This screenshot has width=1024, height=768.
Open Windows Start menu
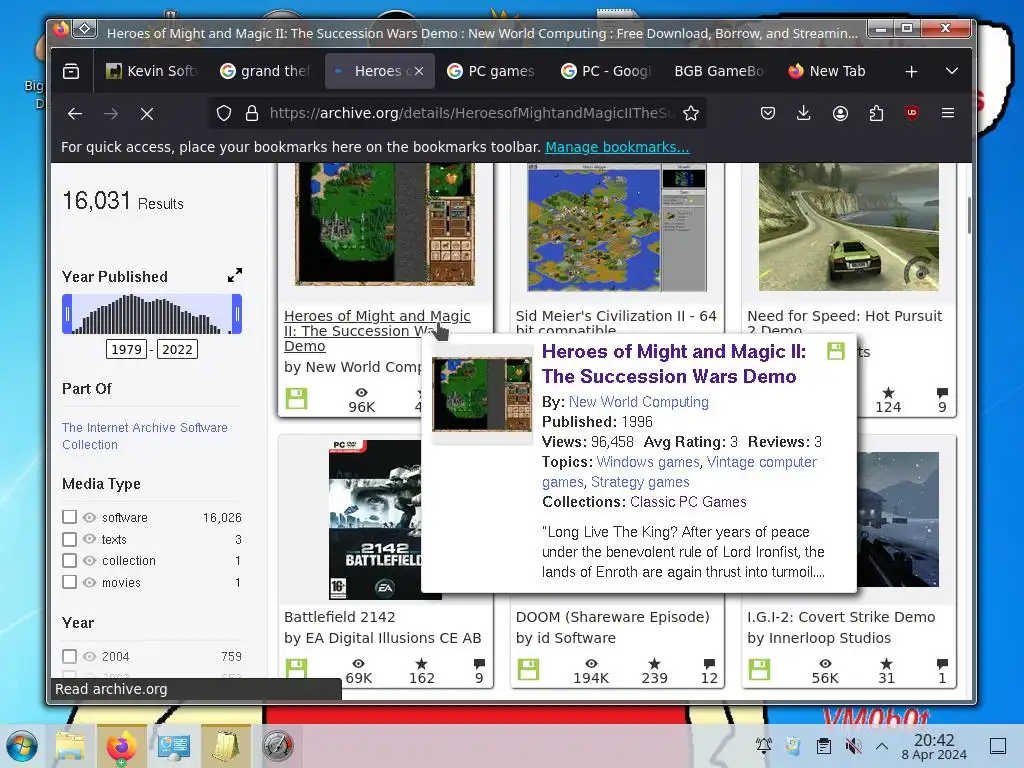[x=22, y=746]
